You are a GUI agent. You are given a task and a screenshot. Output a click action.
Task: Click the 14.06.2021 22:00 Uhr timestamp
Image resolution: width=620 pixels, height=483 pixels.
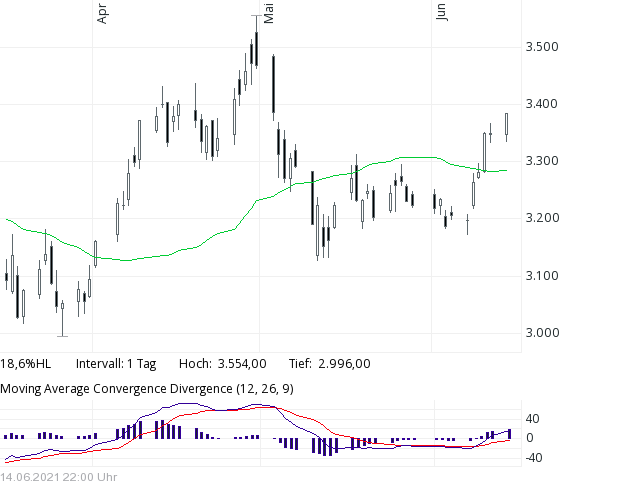[x=59, y=476]
